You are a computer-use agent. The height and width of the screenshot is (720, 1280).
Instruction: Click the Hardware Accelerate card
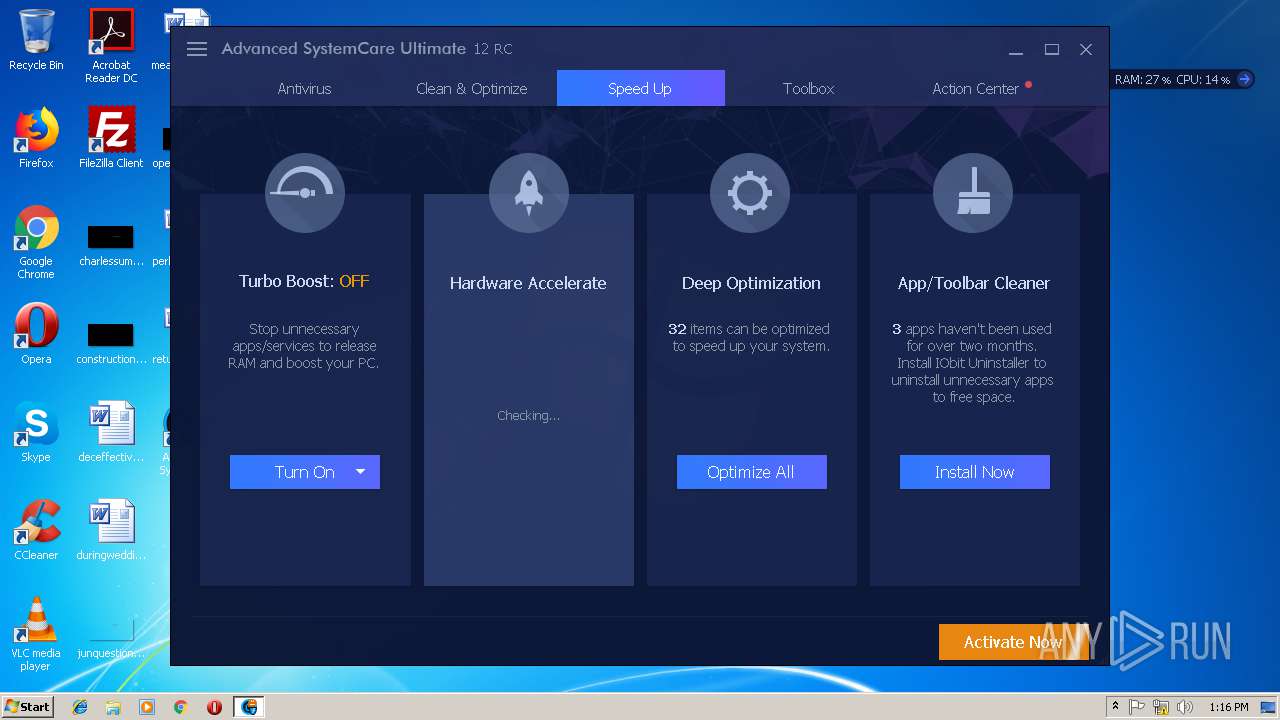529,390
